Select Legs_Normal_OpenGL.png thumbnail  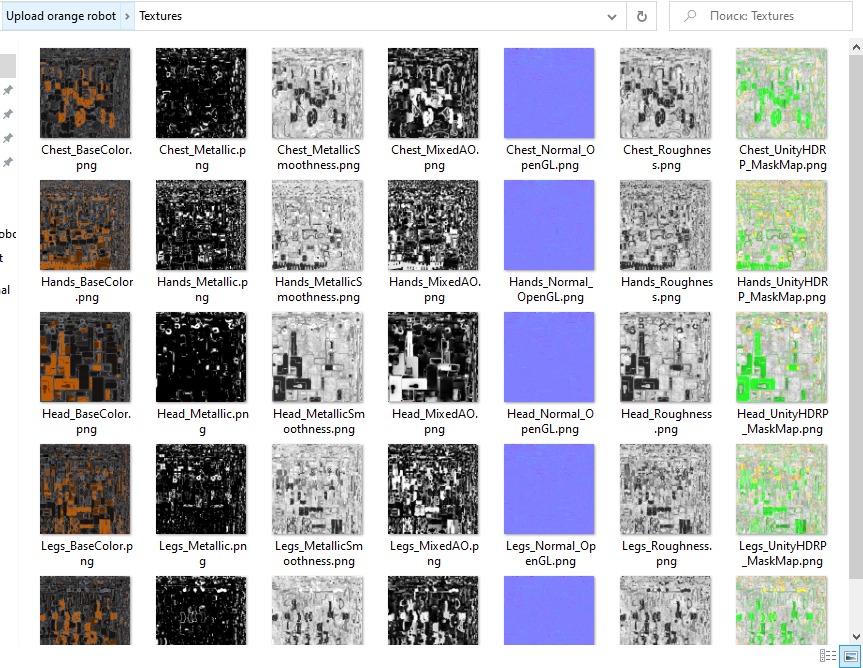[x=549, y=489]
